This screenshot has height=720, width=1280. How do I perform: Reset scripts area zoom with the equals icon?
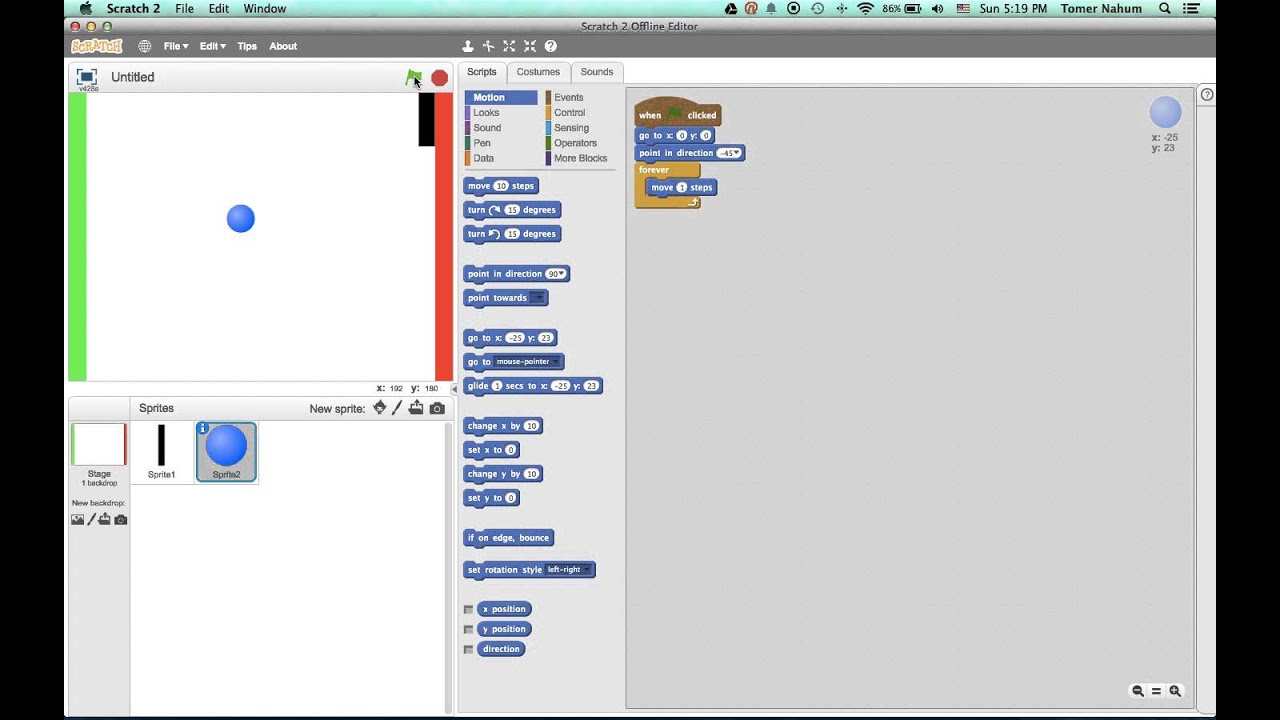point(1157,691)
